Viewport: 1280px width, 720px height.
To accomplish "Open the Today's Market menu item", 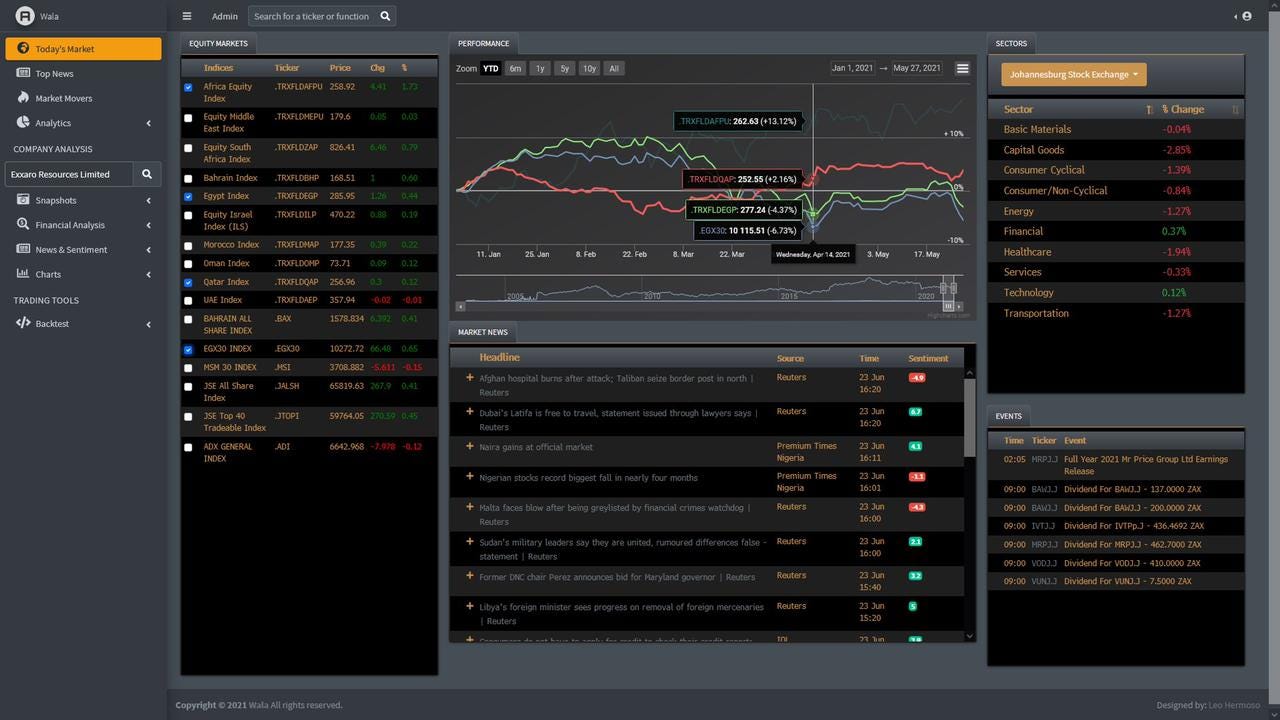I will 83,48.
